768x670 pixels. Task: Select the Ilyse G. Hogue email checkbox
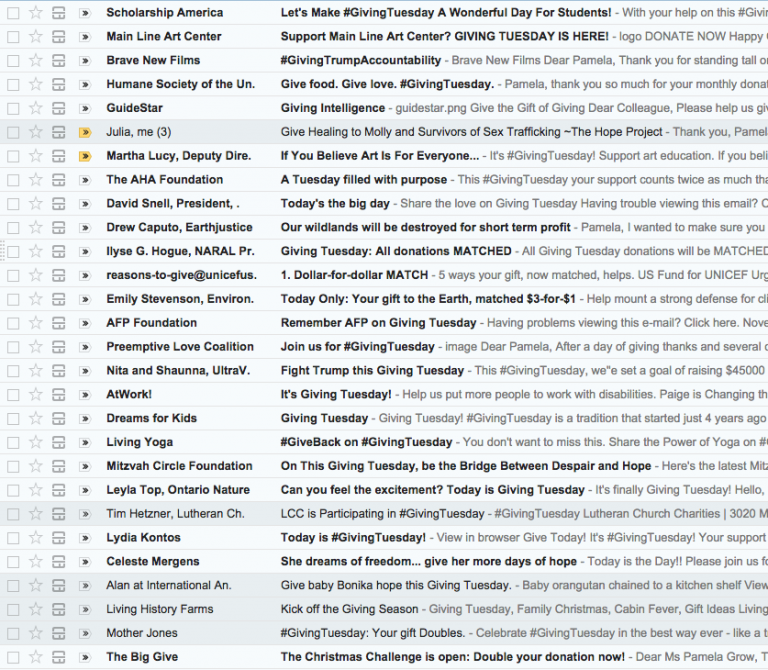[x=13, y=252]
